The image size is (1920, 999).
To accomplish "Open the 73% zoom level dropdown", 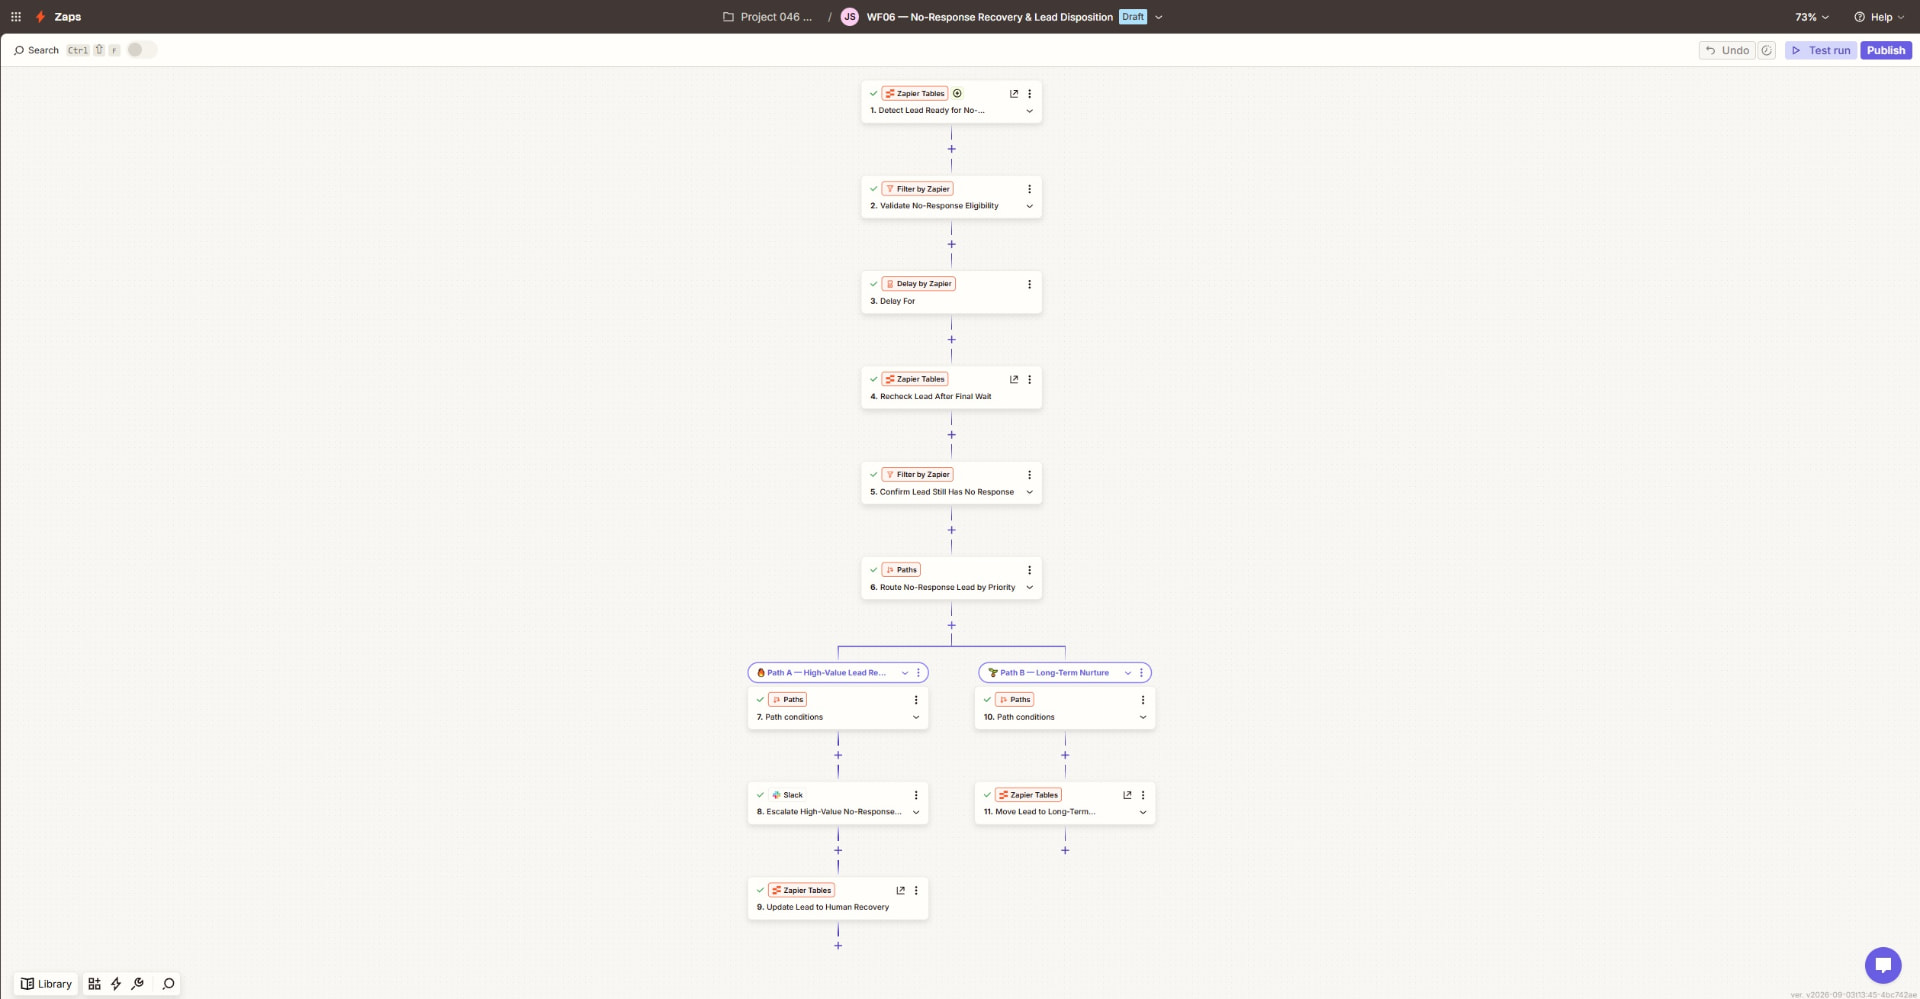I will (1811, 17).
